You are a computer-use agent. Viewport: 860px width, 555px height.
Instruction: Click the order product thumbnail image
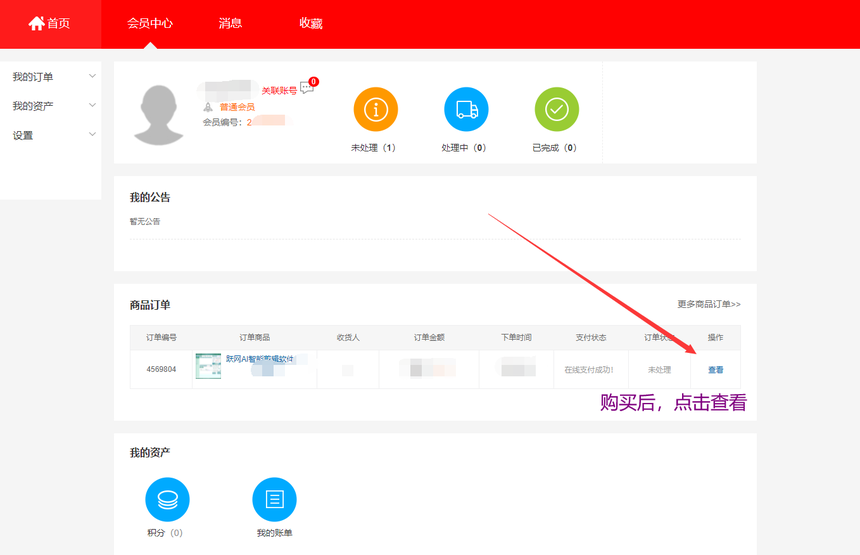pos(208,366)
